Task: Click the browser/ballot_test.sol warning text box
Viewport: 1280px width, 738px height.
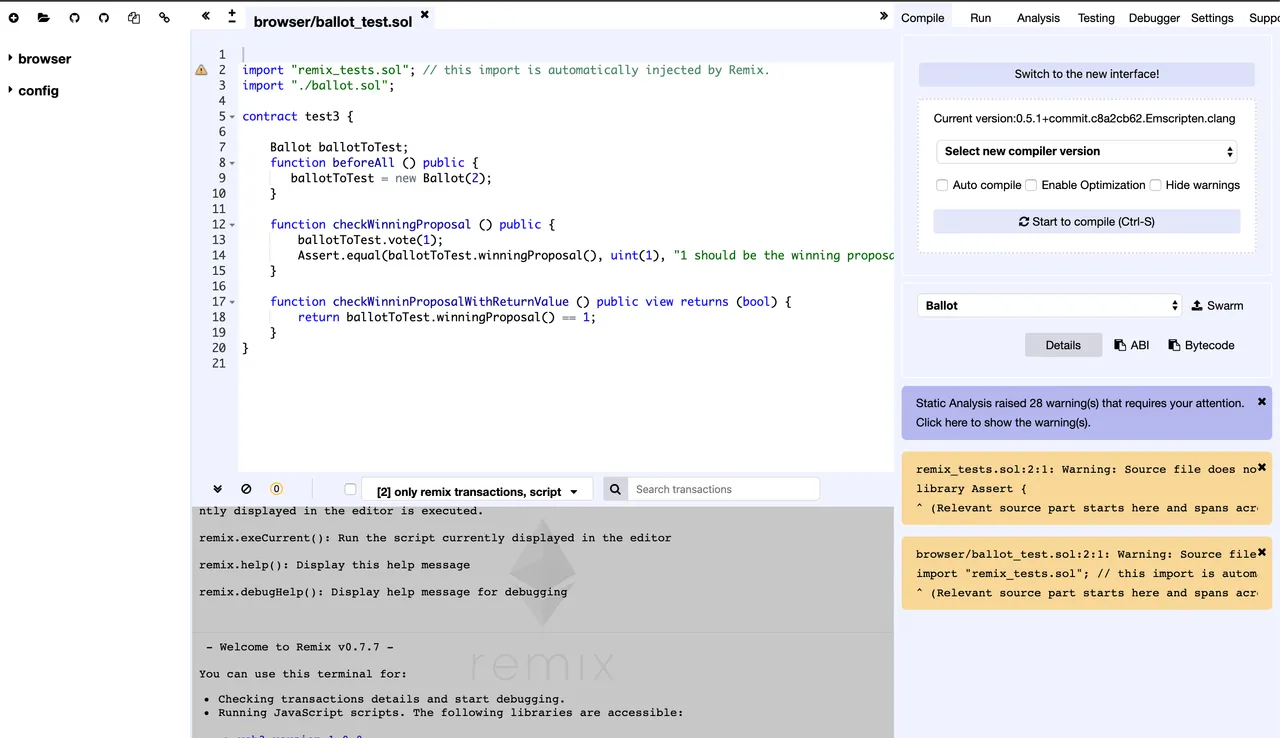Action: pyautogui.click(x=1087, y=574)
